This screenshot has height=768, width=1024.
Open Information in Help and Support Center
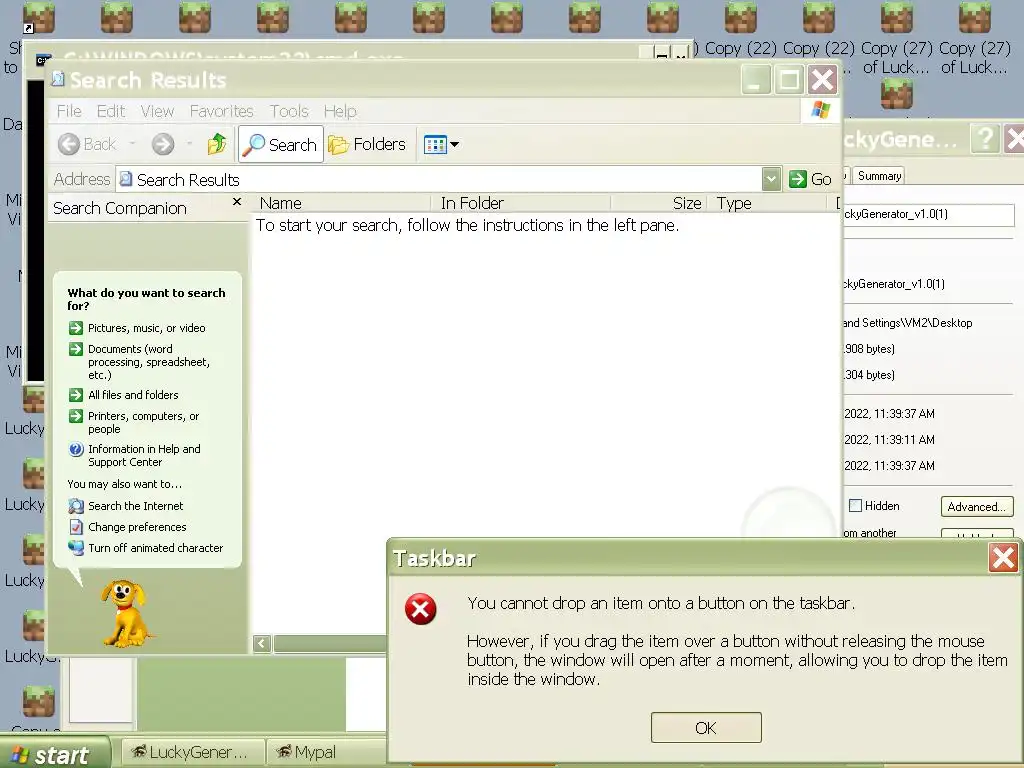pos(144,455)
